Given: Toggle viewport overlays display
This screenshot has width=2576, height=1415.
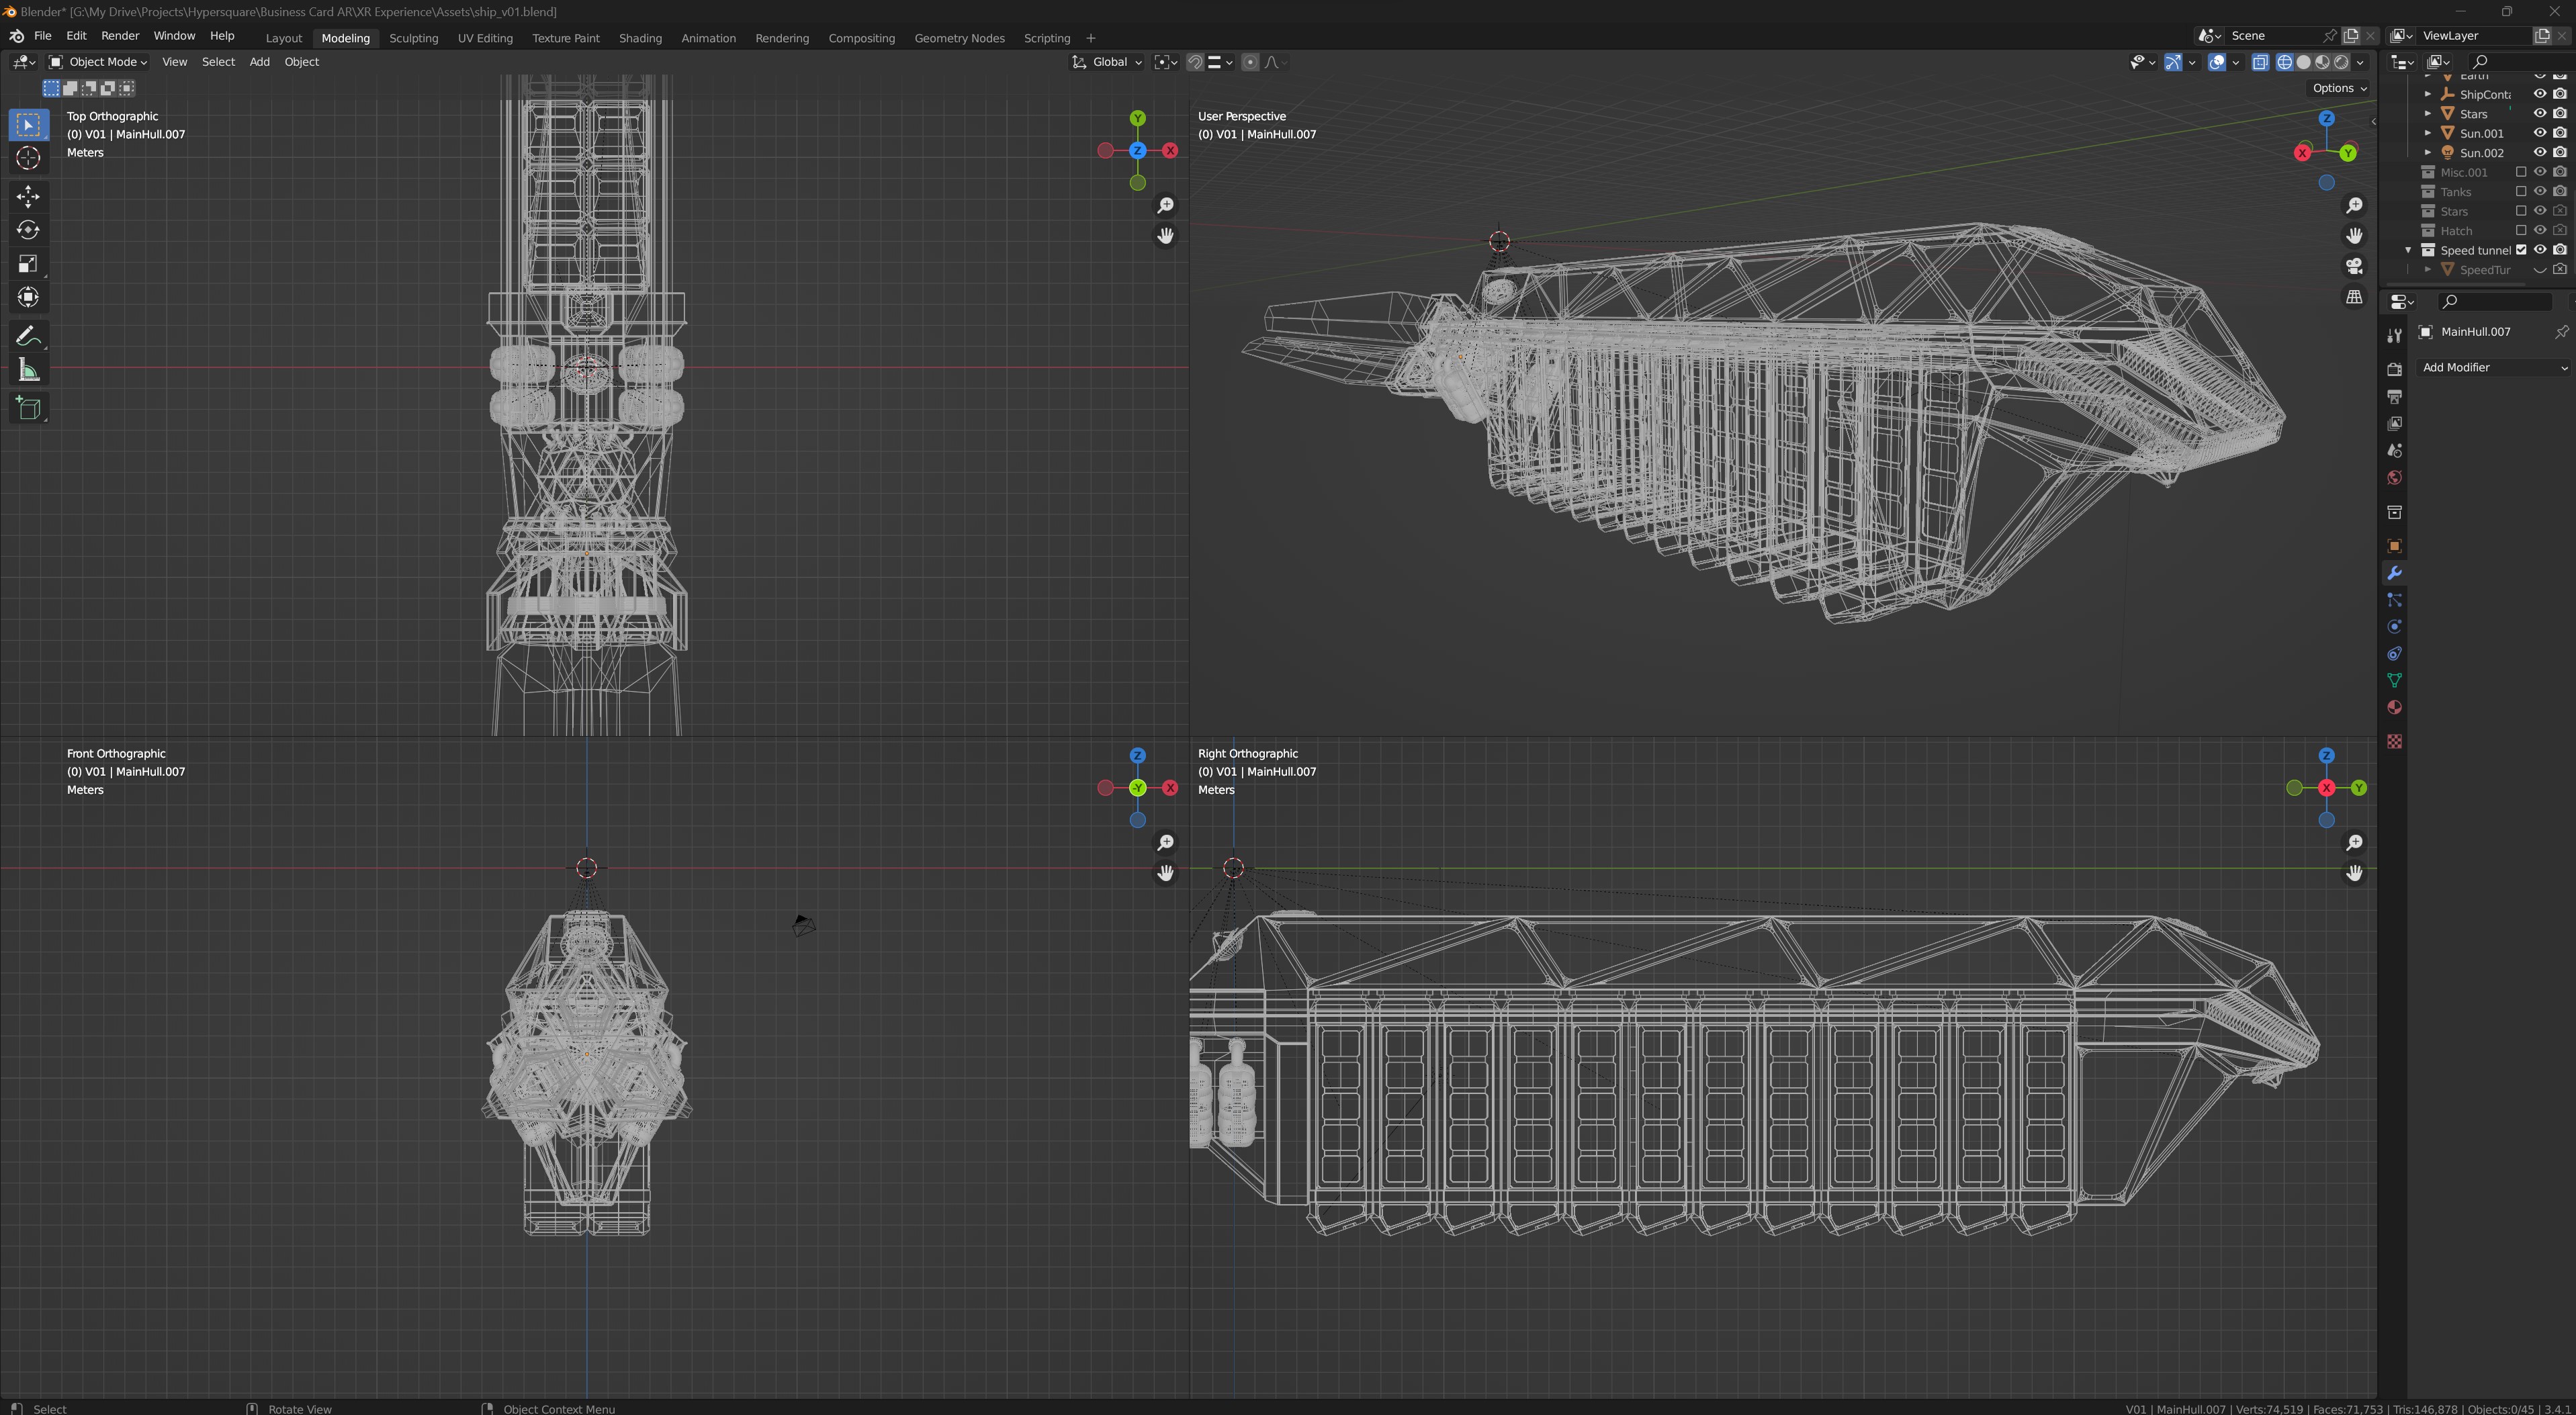Looking at the screenshot, I should click(2217, 62).
